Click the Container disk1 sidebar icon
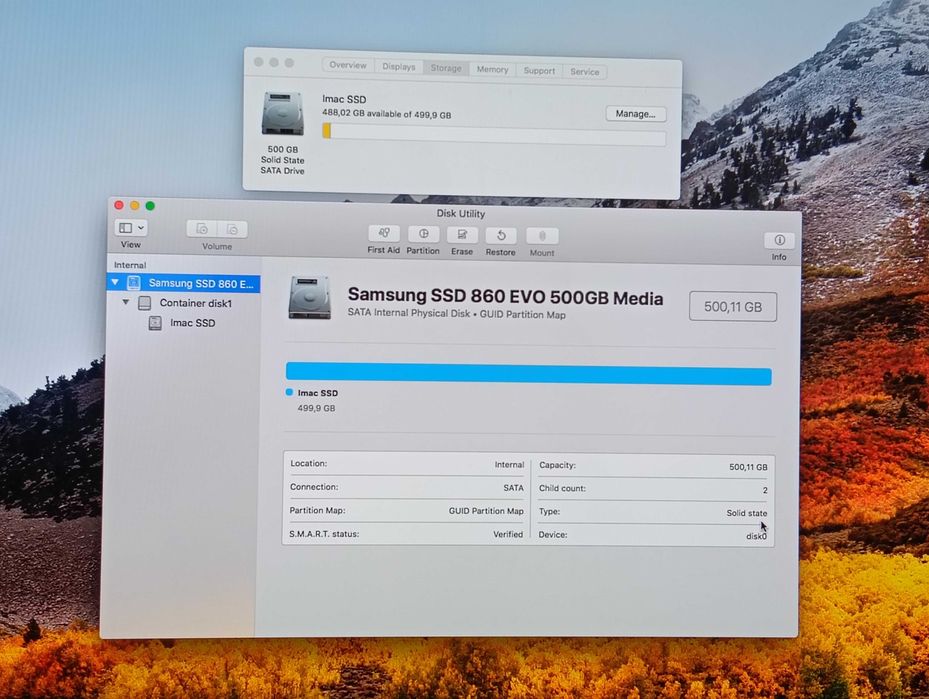Viewport: 929px width, 699px height. click(144, 303)
